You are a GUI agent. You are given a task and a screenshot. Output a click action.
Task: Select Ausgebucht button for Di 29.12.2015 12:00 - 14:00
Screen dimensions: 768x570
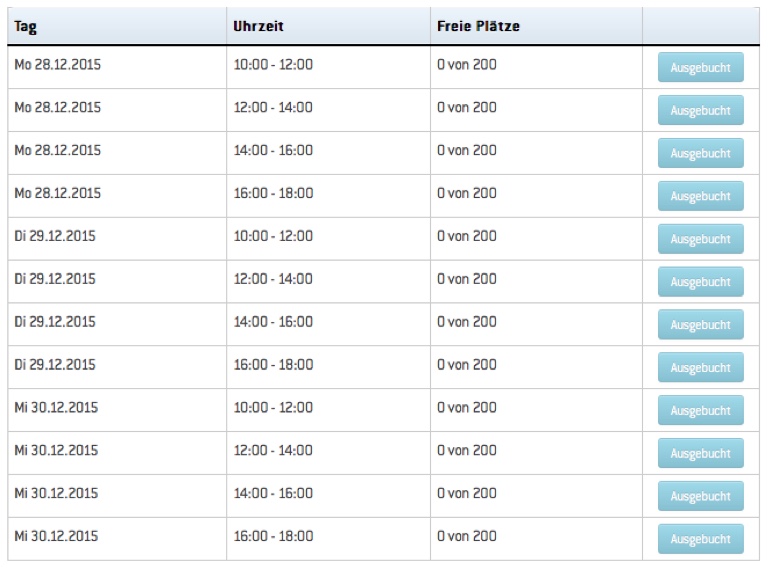pyautogui.click(x=700, y=283)
